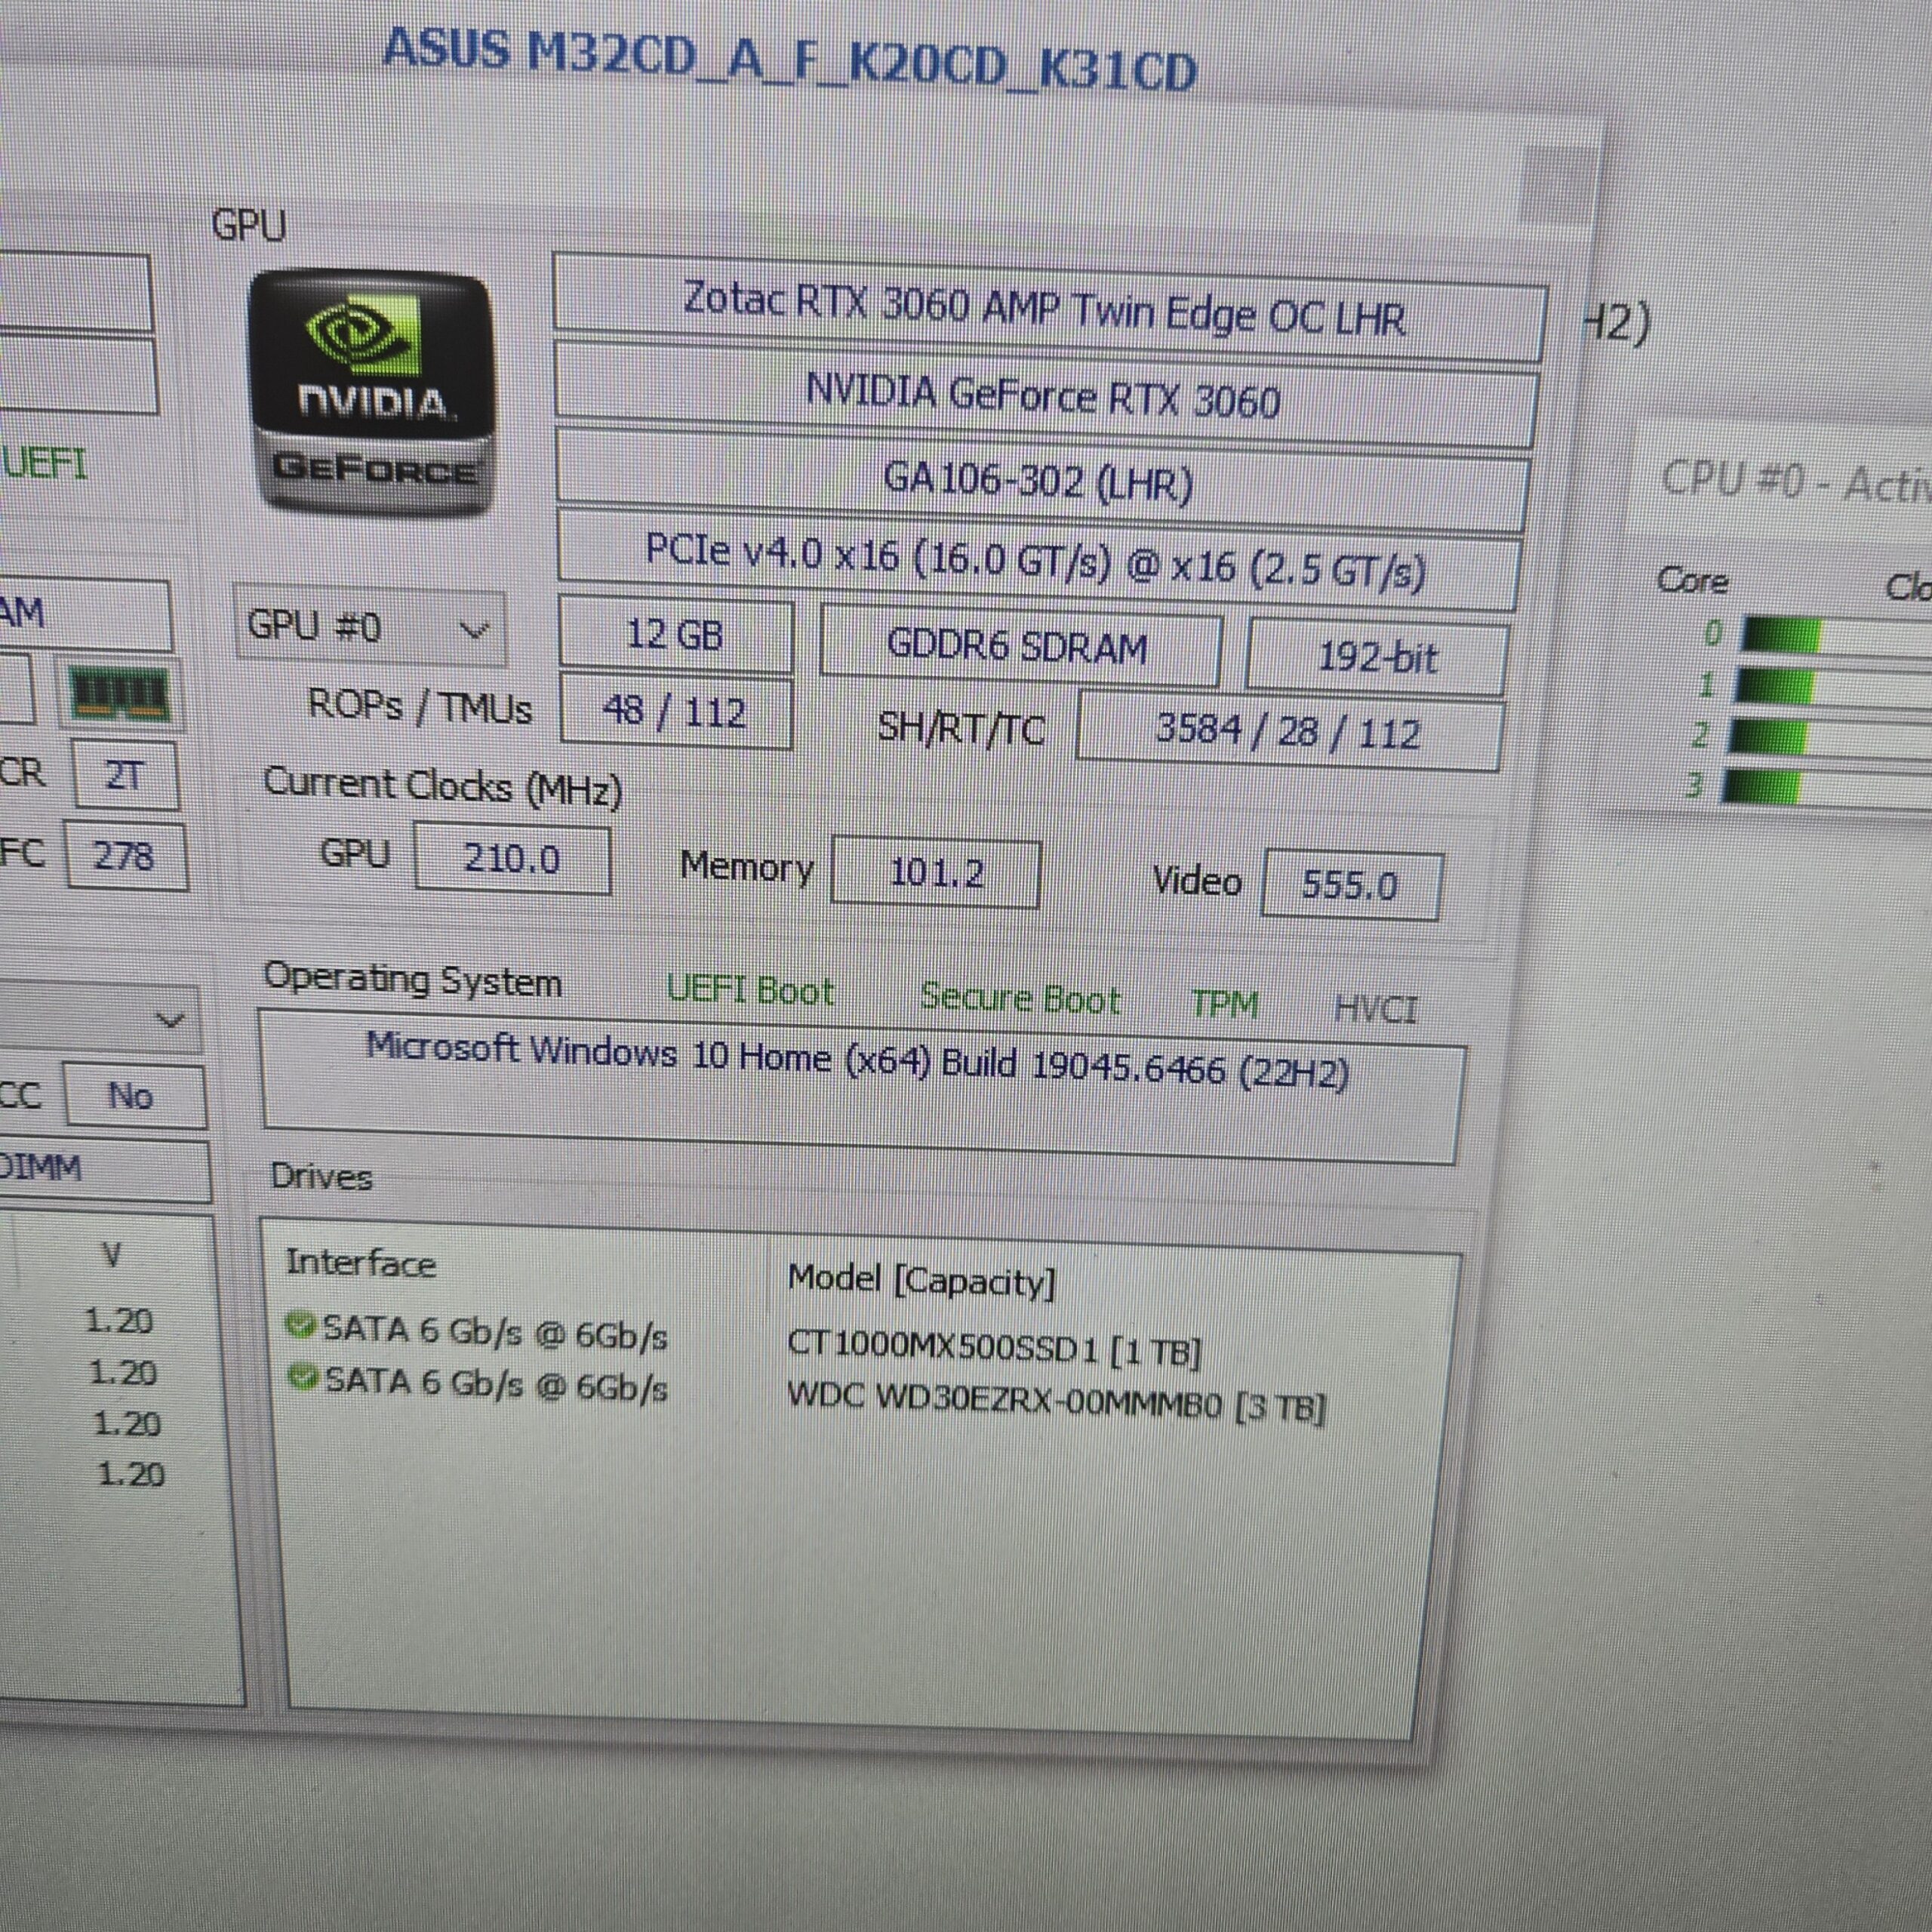This screenshot has height=1932, width=1932.
Task: Click the green memory module icon
Action: point(121,693)
